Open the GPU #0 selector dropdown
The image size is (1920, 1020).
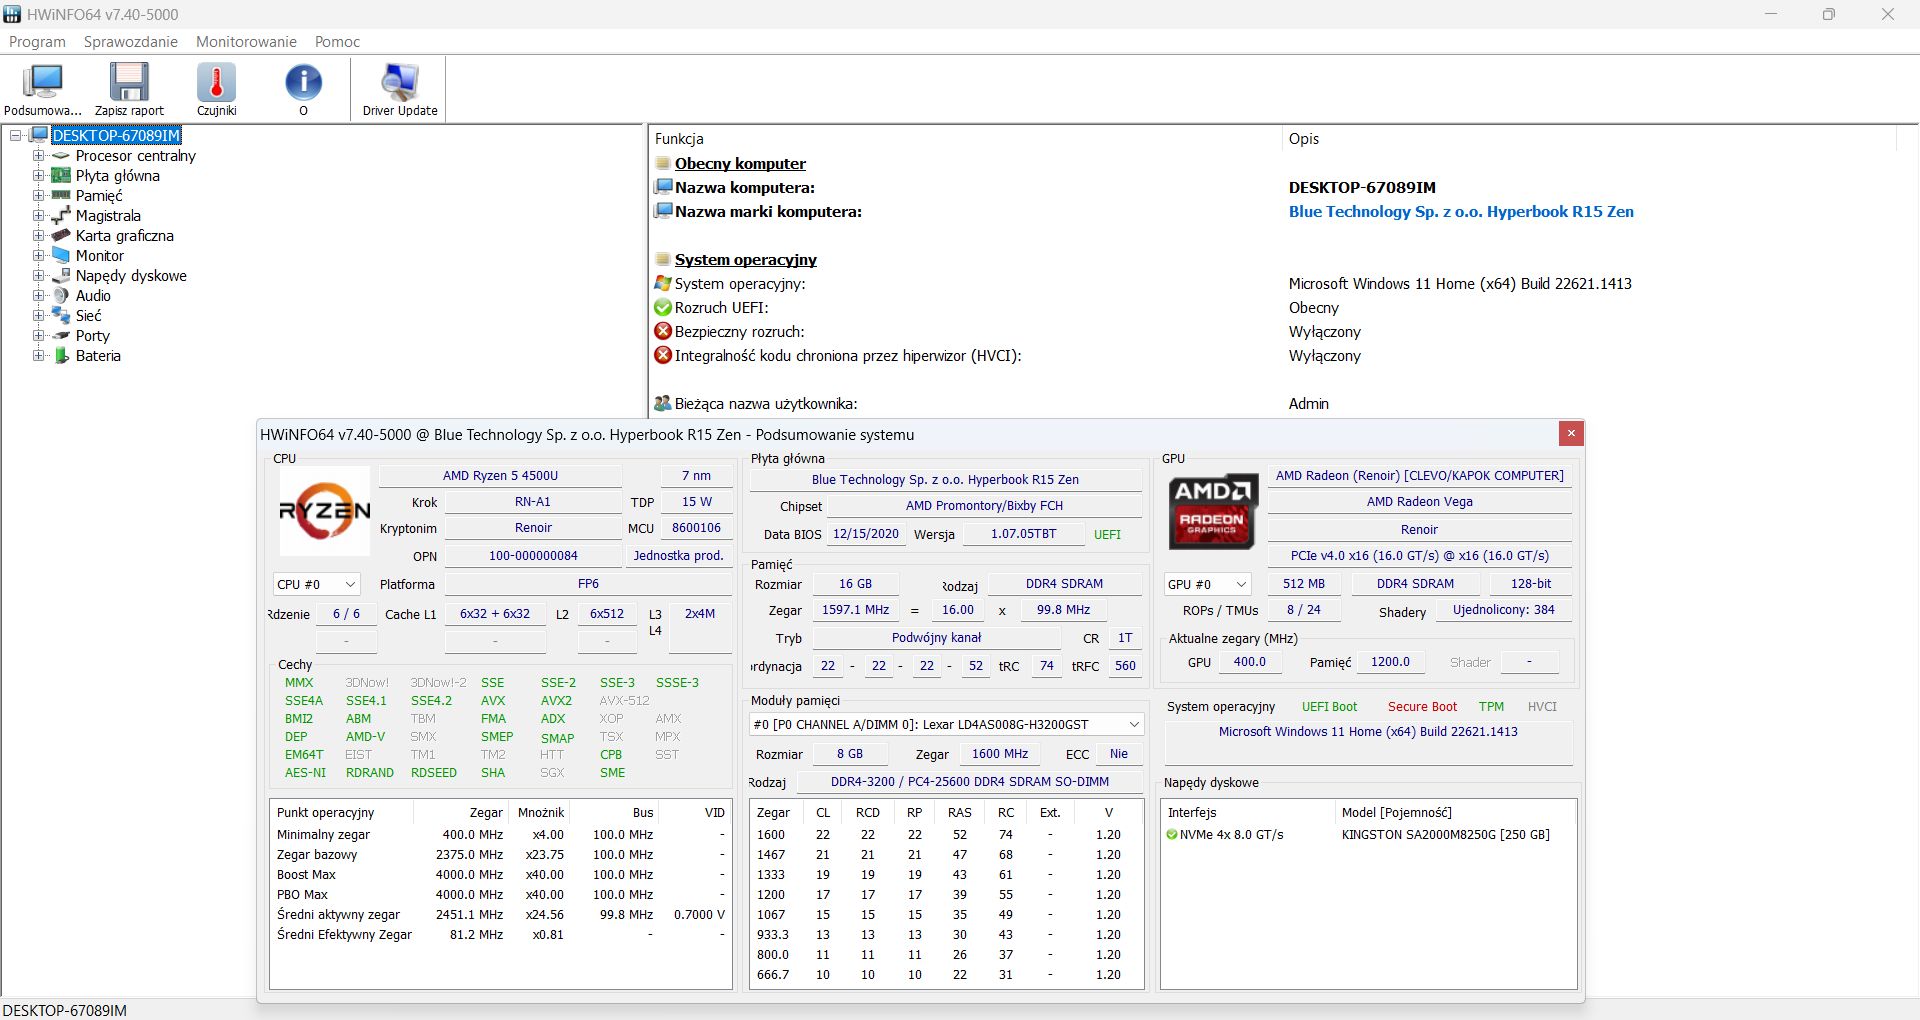point(1208,584)
